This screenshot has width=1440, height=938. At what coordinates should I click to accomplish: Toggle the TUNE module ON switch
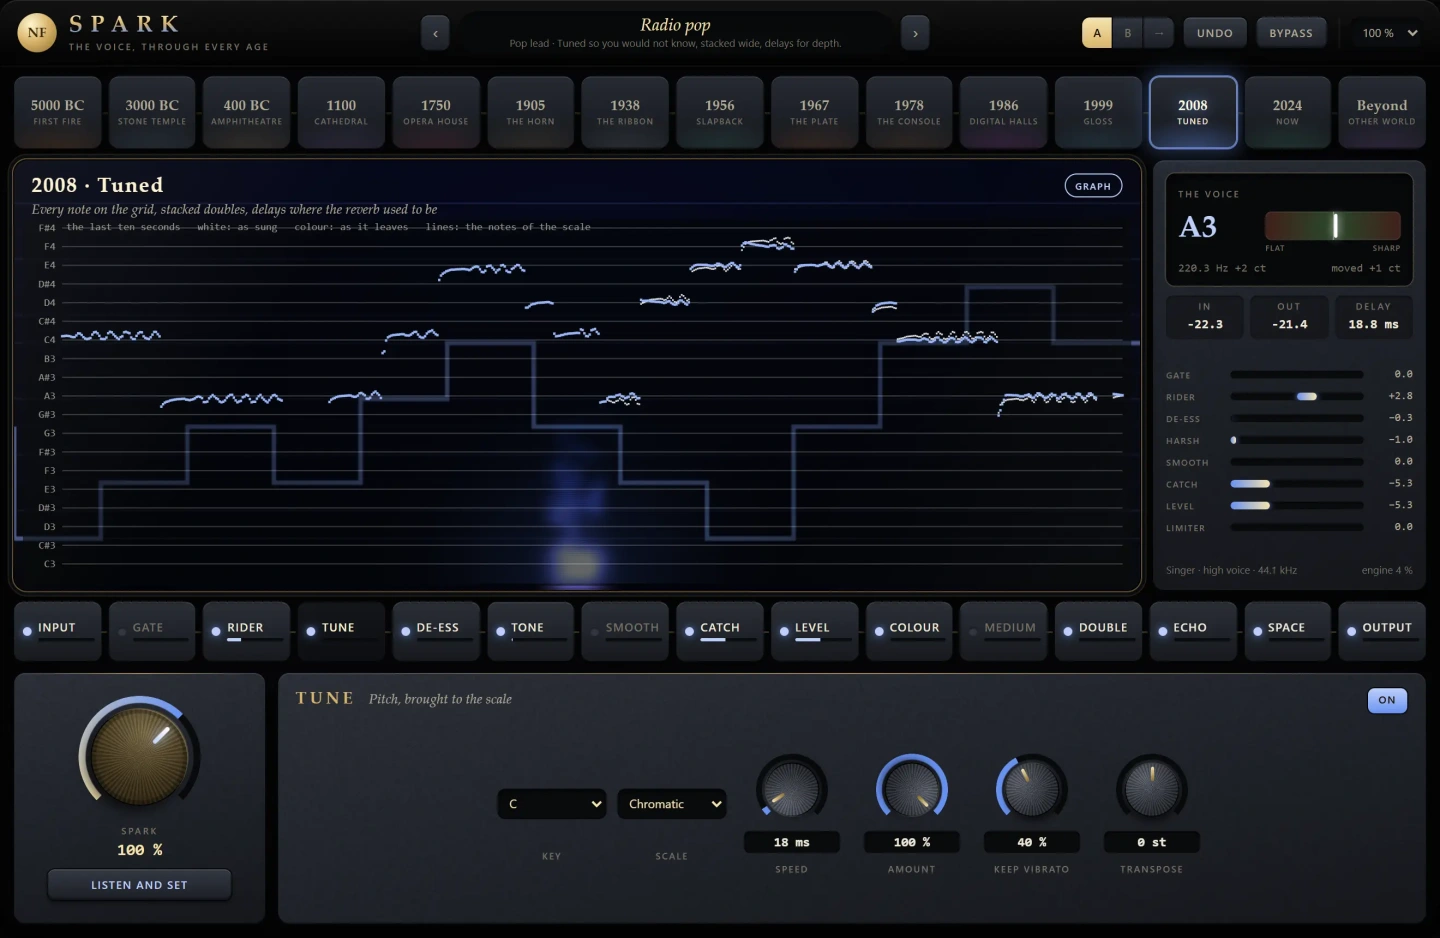click(x=1387, y=700)
